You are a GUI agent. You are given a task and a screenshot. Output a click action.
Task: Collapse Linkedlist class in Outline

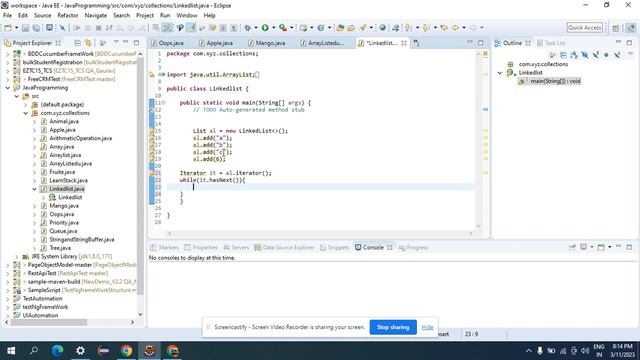pyautogui.click(x=500, y=73)
